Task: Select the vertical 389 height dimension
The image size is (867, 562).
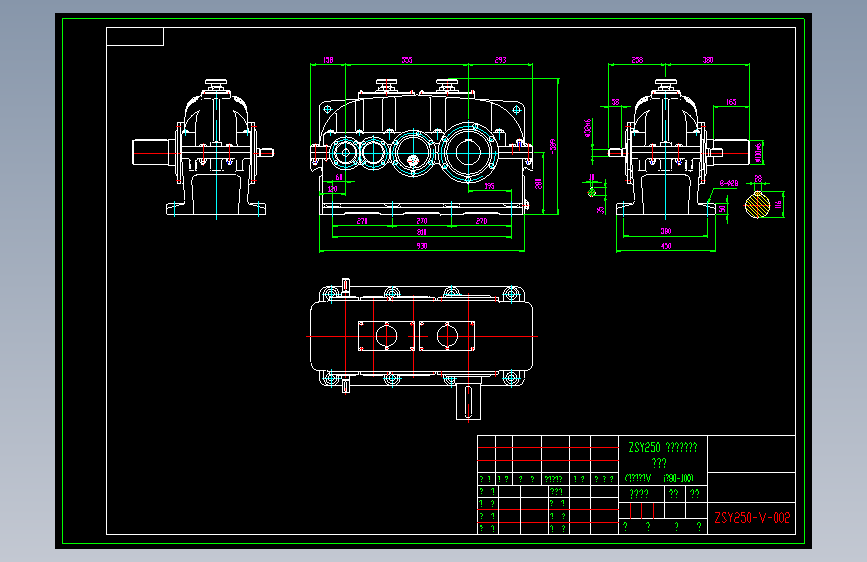Action: point(552,146)
